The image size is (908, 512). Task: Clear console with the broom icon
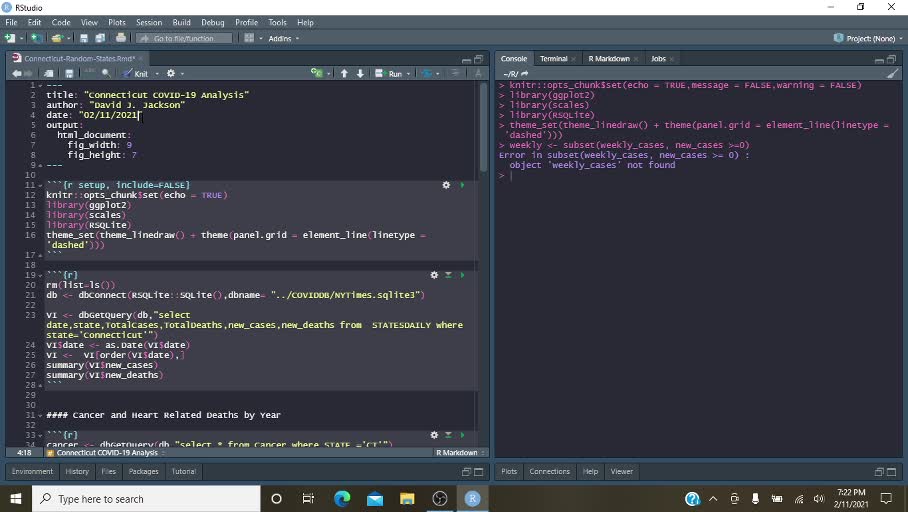click(x=892, y=74)
